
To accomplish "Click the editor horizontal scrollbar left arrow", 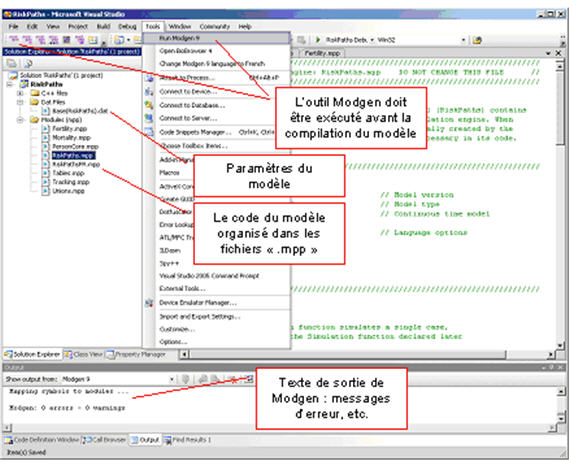I will point(184,354).
